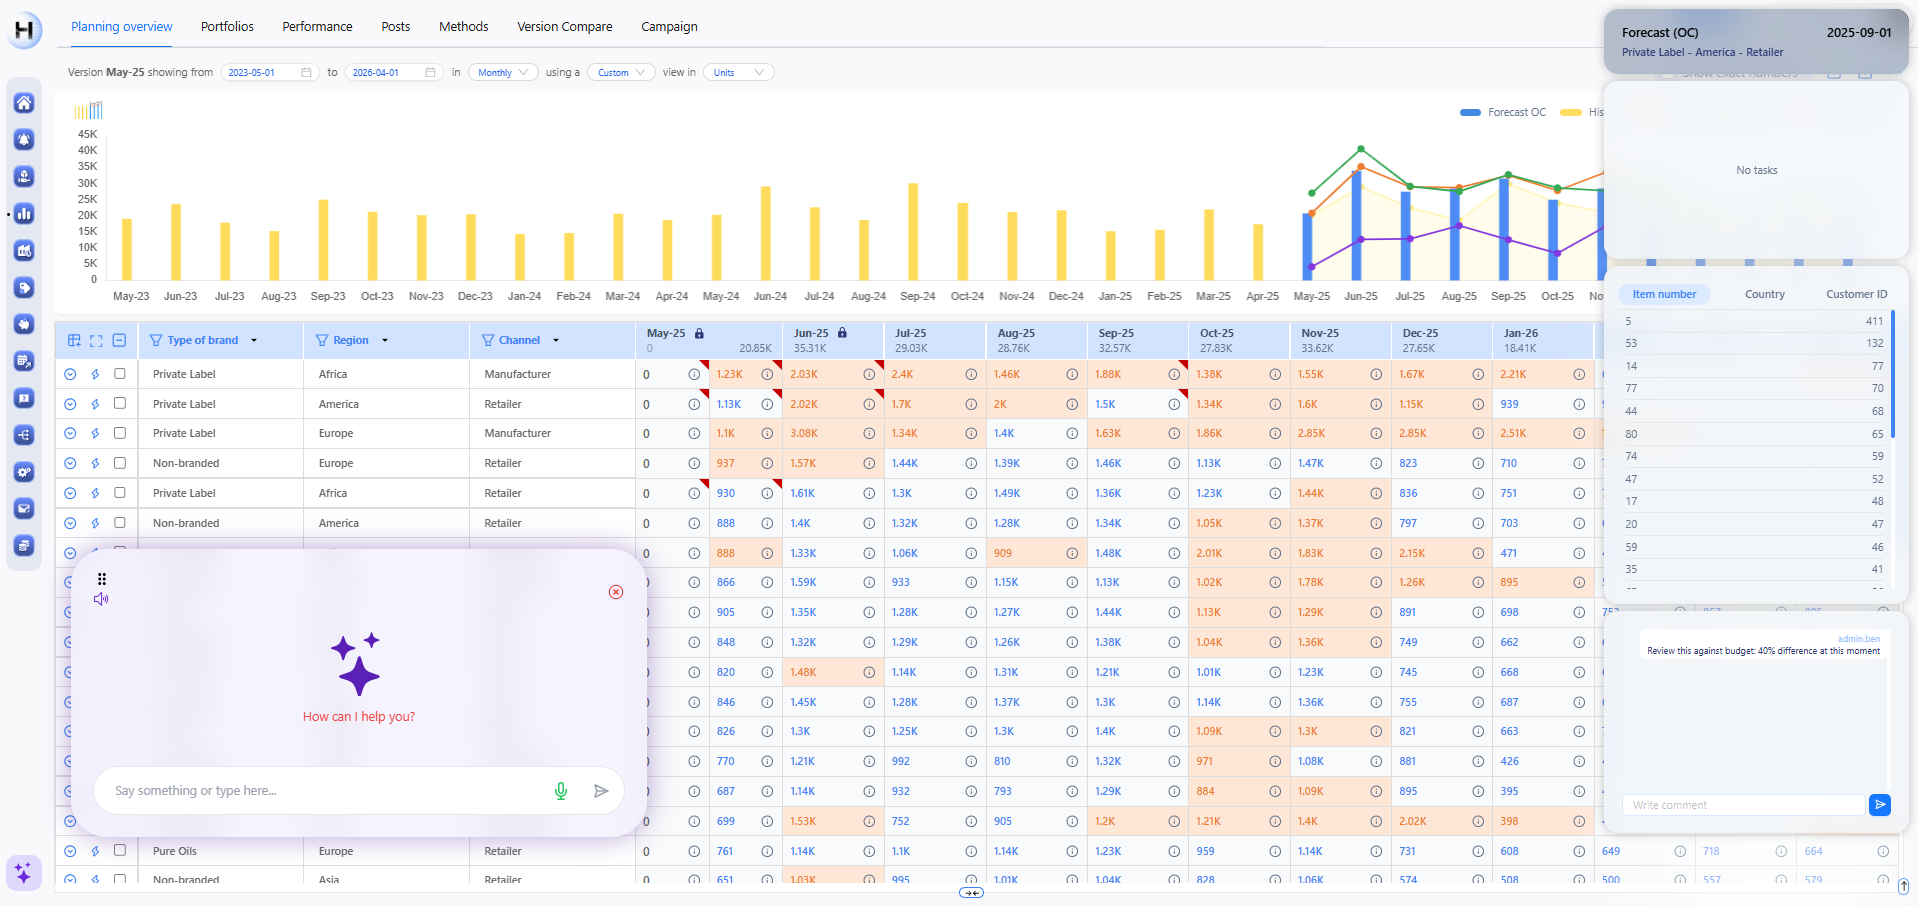This screenshot has width=1918, height=906.
Task: Select the checkbox for the Pure Oils Europe row
Action: tap(120, 851)
